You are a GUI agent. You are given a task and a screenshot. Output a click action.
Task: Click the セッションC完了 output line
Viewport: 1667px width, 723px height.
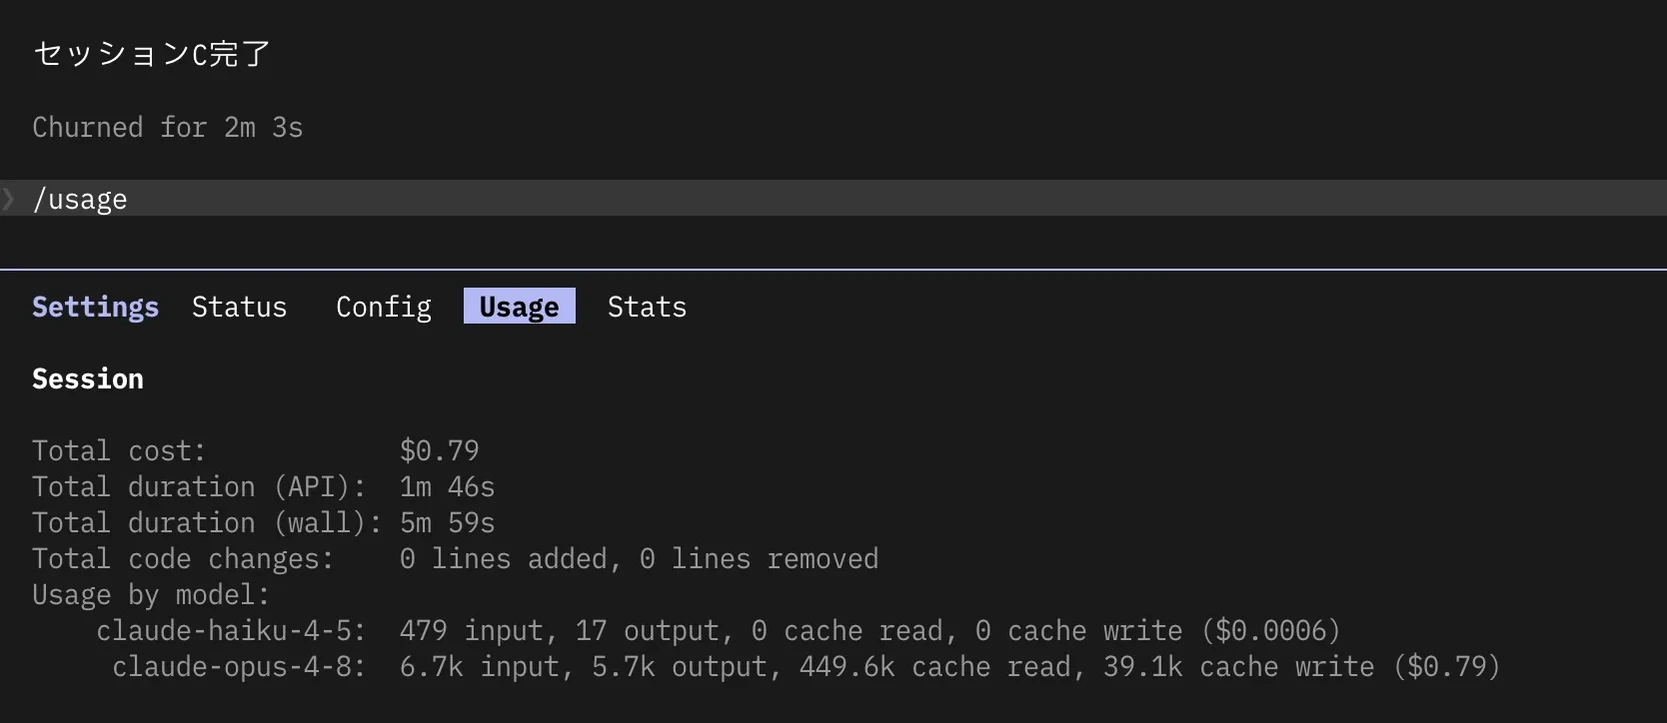[151, 54]
